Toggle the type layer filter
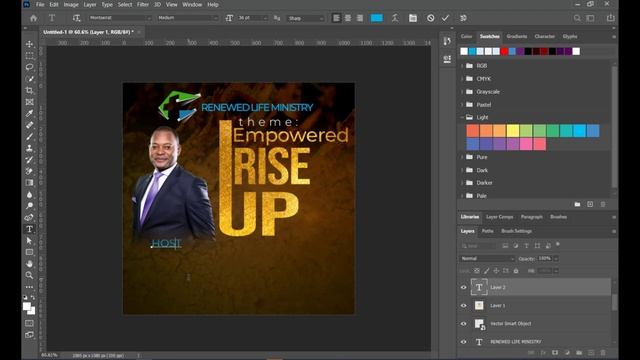Image resolution: width=640 pixels, height=360 pixels. coord(527,246)
